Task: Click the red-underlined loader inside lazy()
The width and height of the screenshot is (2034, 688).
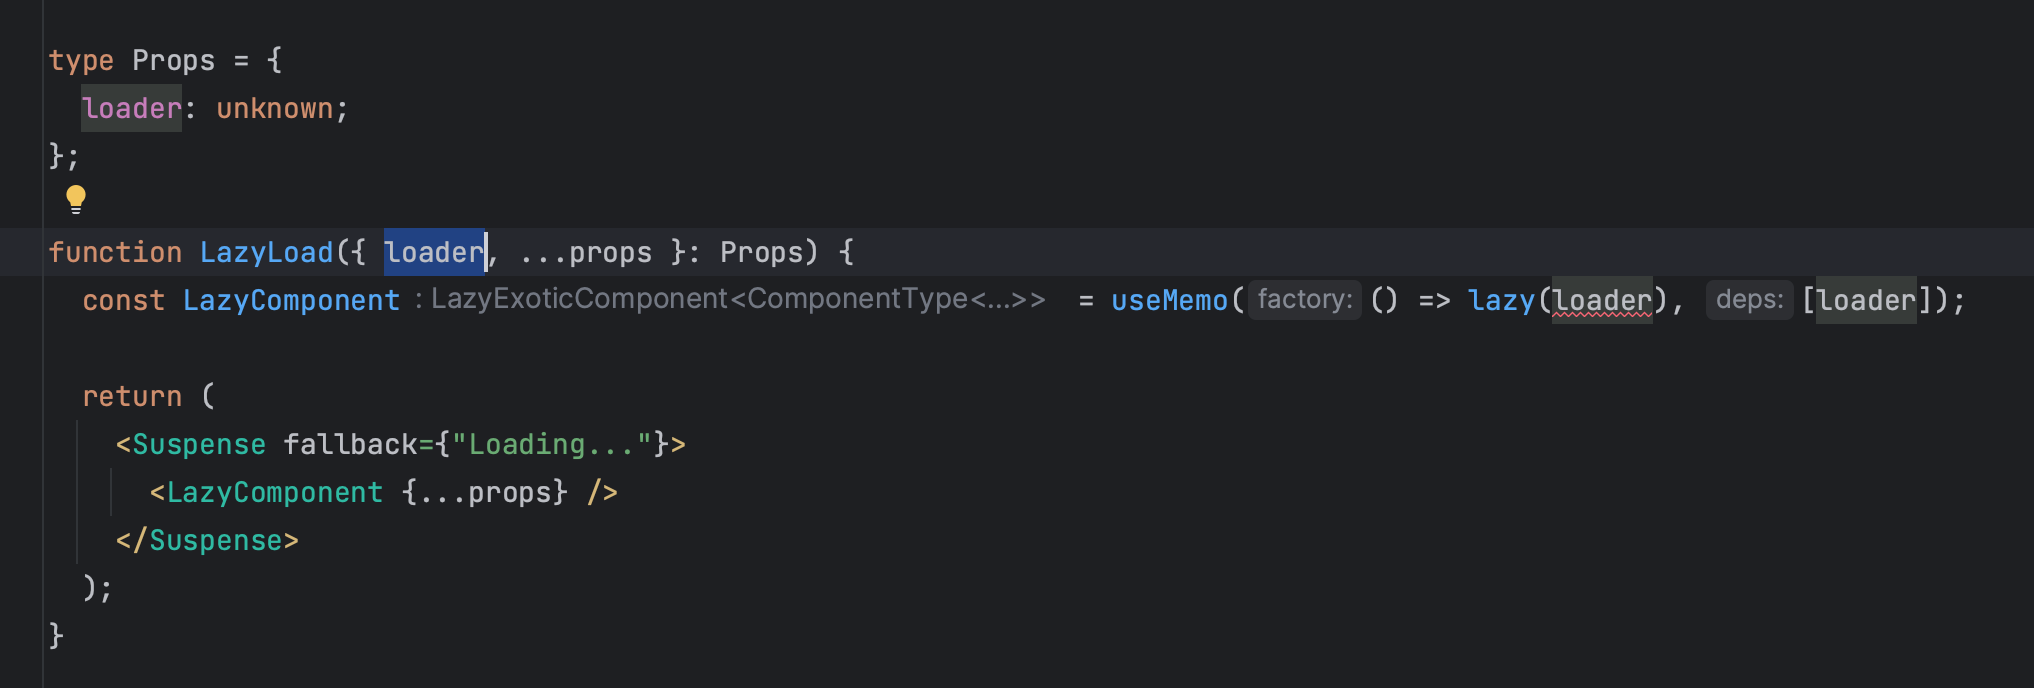Action: [x=1602, y=300]
